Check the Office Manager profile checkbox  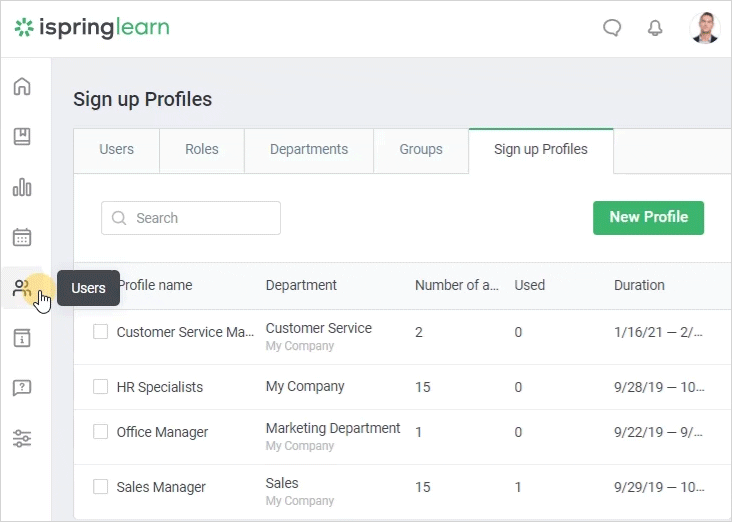point(100,431)
